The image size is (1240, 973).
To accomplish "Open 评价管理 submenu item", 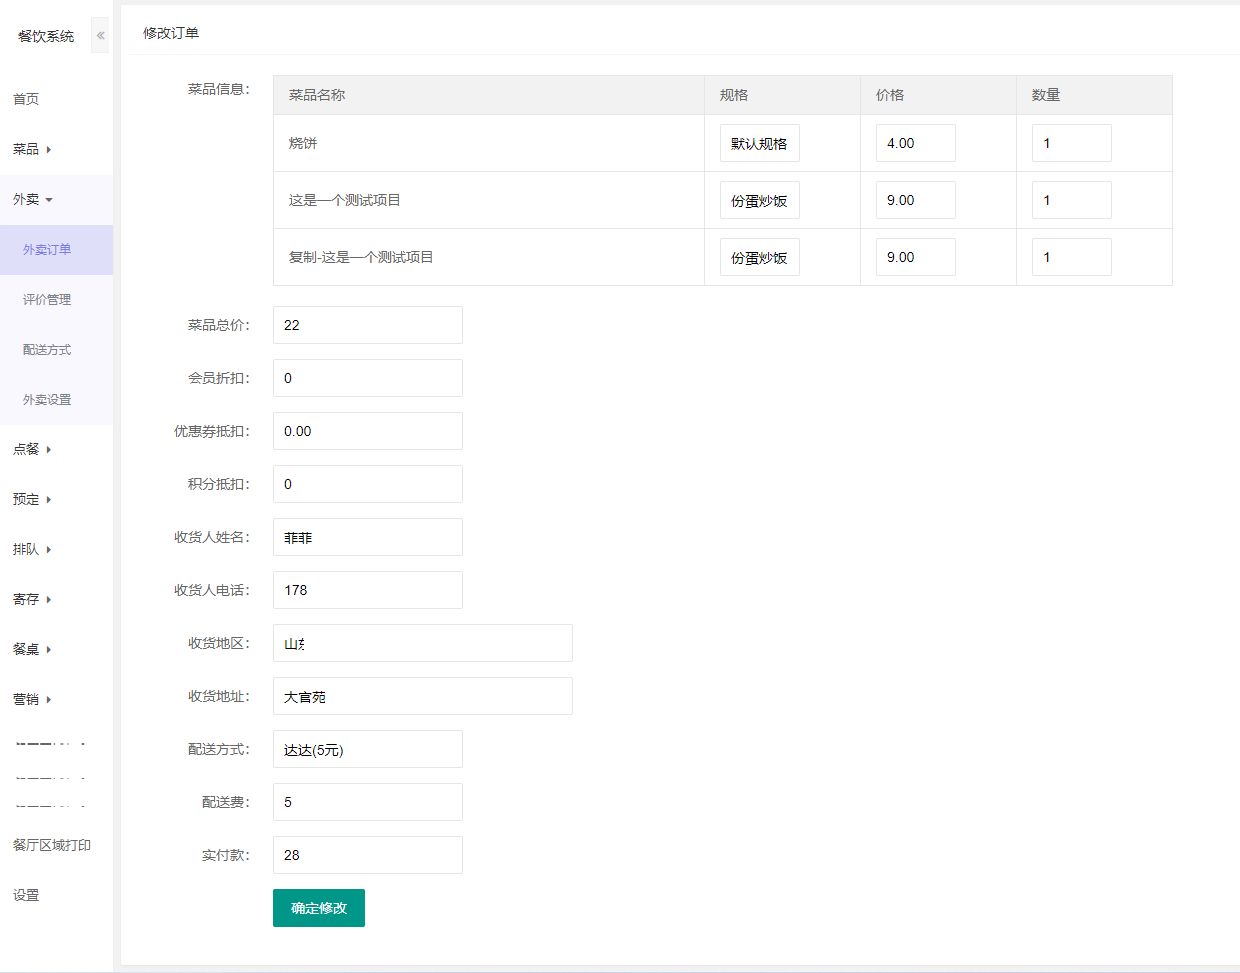I will [47, 299].
